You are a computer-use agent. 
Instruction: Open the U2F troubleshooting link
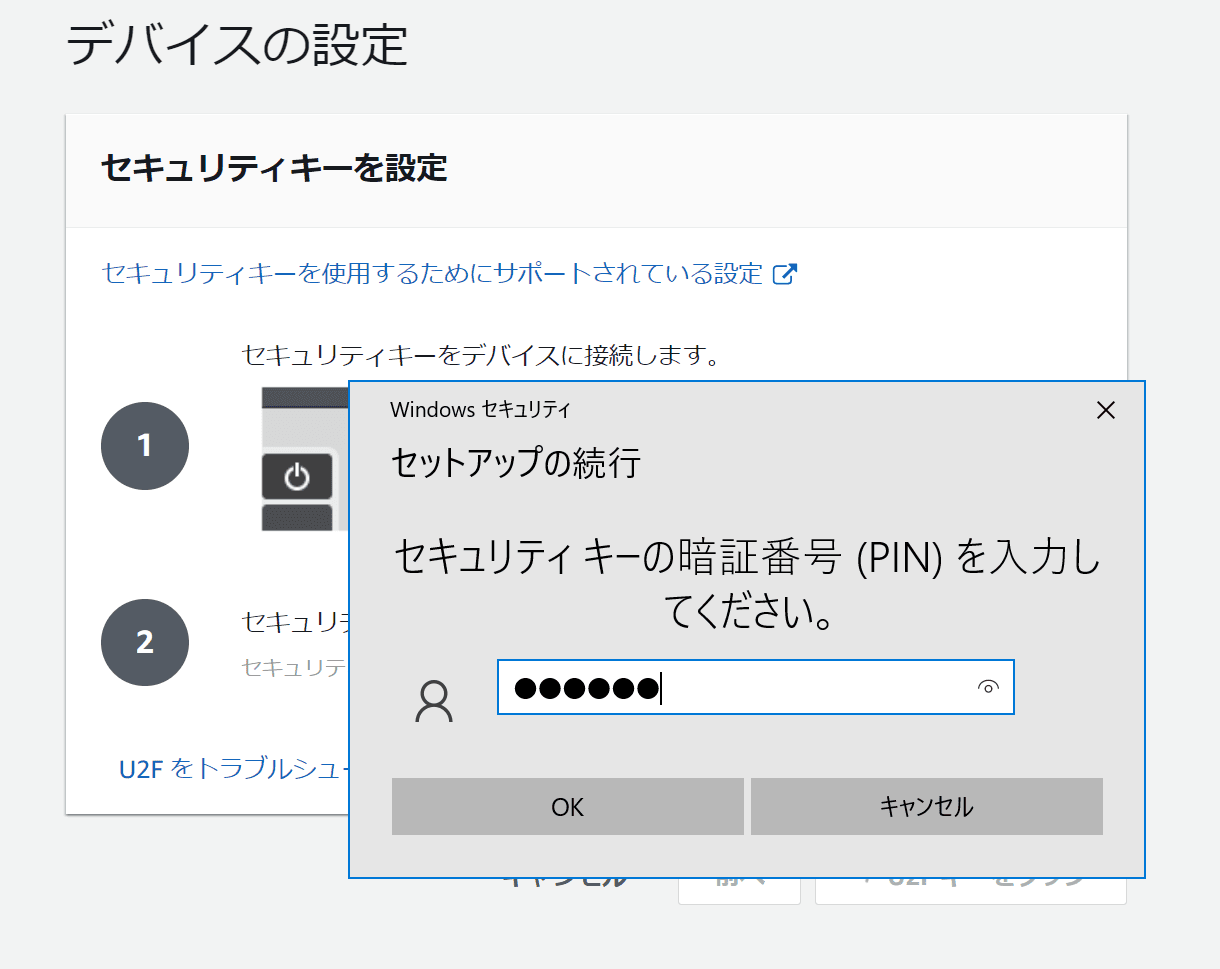233,769
